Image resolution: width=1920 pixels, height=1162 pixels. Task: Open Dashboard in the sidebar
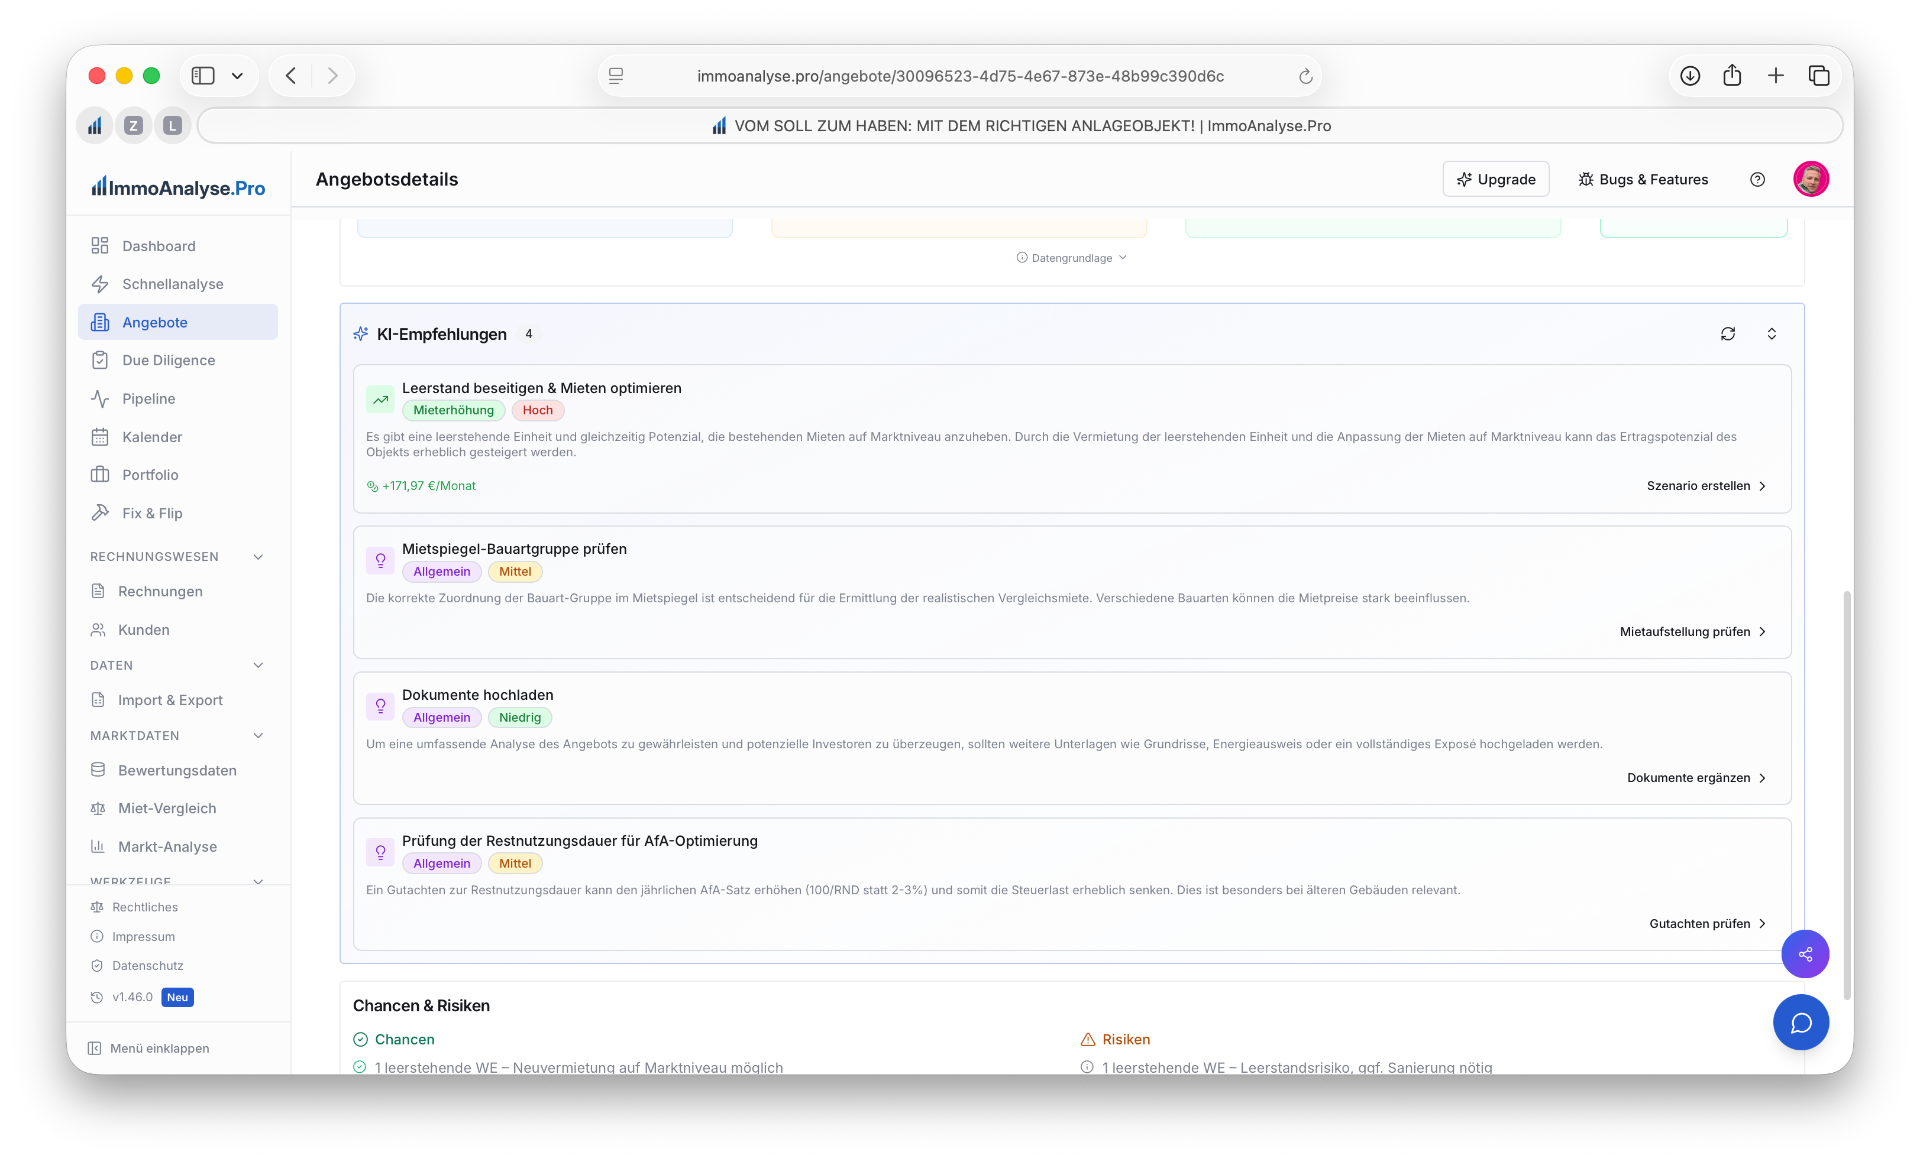click(x=178, y=246)
